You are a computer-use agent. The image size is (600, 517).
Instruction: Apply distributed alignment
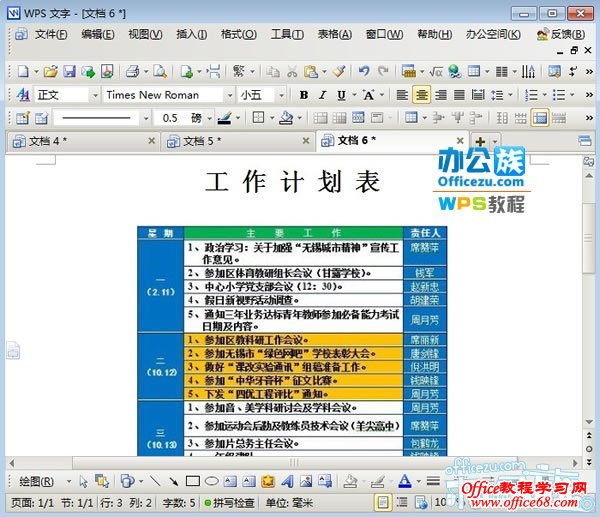coord(478,95)
